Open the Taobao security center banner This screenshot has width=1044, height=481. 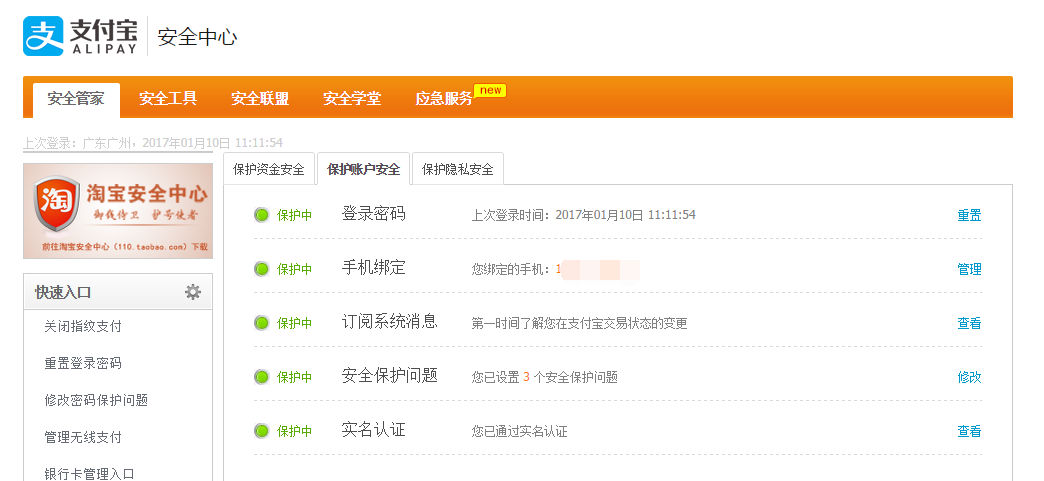pos(118,210)
